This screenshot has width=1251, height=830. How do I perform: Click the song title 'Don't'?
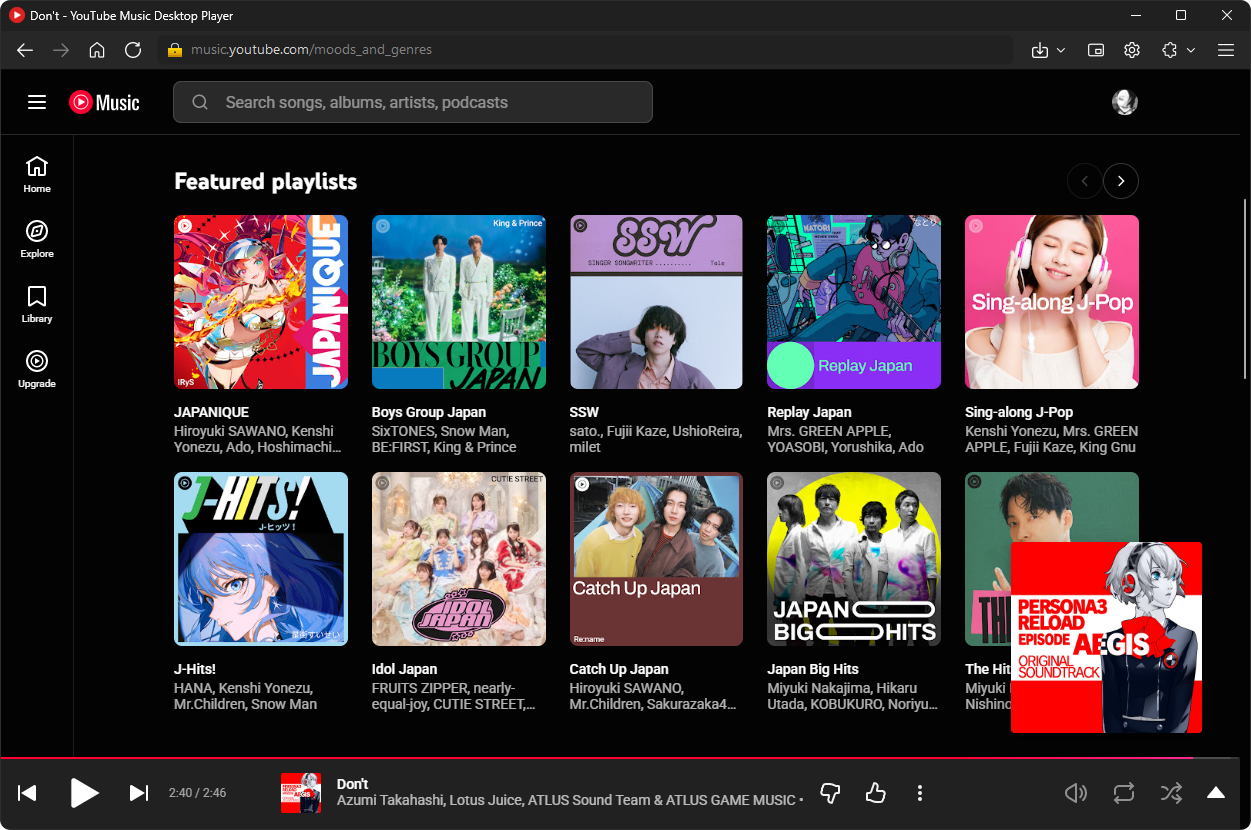coord(352,784)
